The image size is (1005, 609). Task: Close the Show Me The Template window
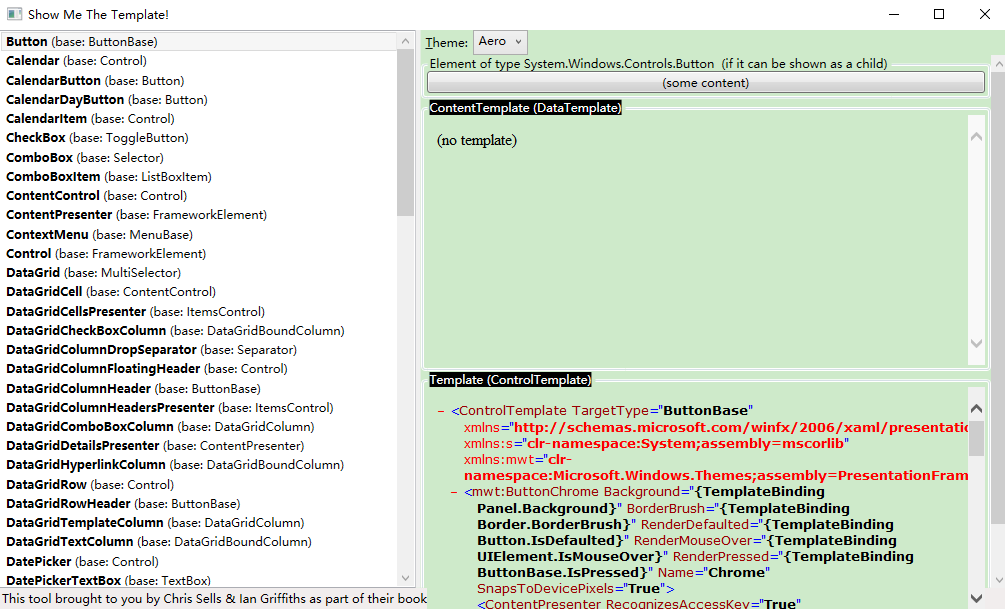tap(985, 14)
